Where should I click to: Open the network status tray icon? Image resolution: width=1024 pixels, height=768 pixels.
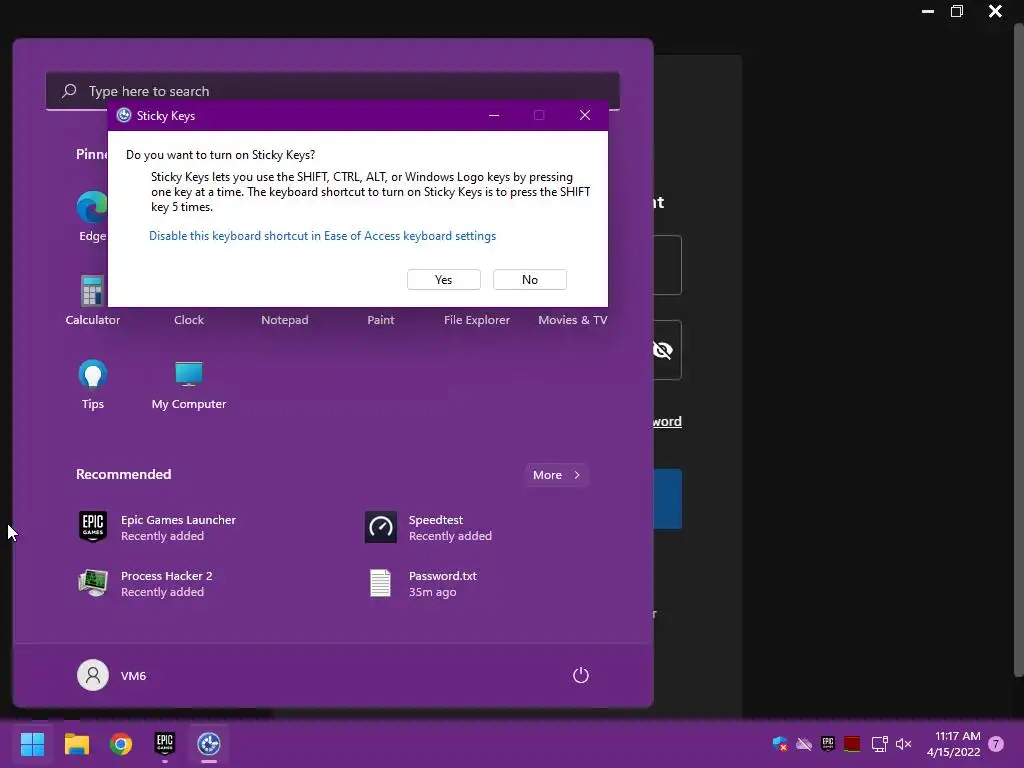879,743
